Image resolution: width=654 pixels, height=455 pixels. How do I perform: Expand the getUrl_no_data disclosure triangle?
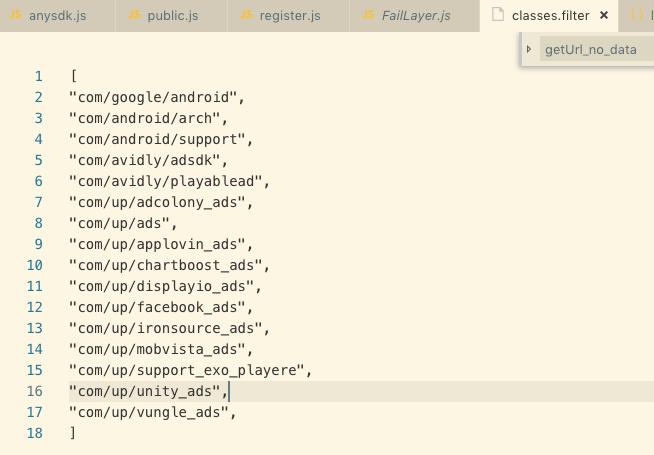pyautogui.click(x=529, y=49)
